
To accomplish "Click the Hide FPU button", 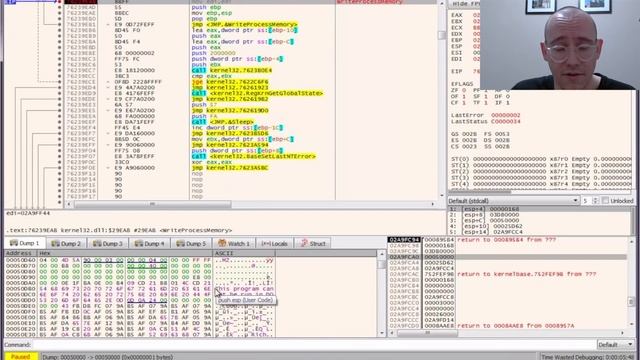I will point(464,4).
